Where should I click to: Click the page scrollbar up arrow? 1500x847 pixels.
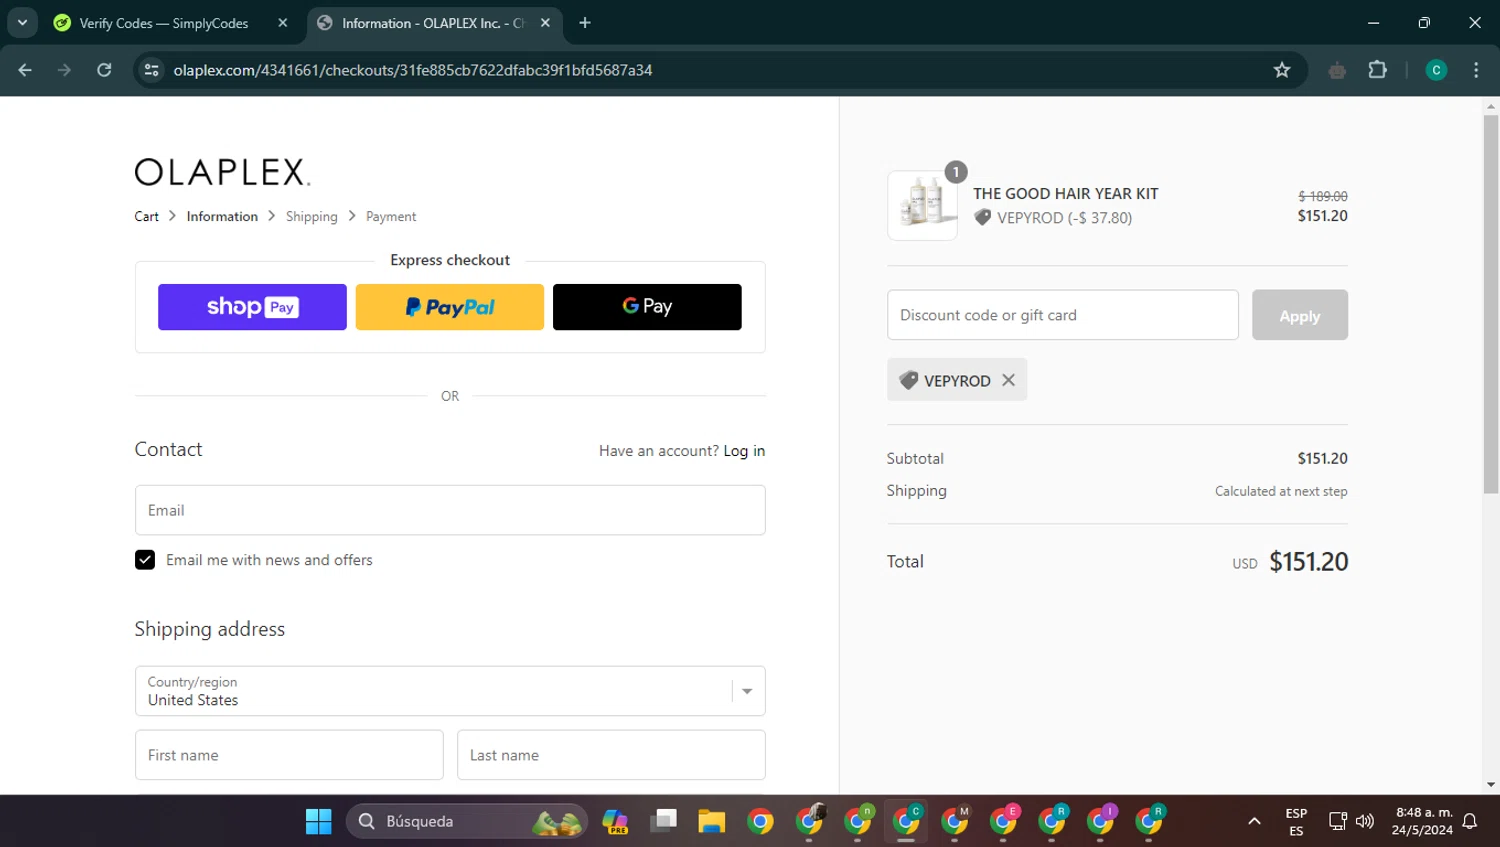[x=1491, y=105]
